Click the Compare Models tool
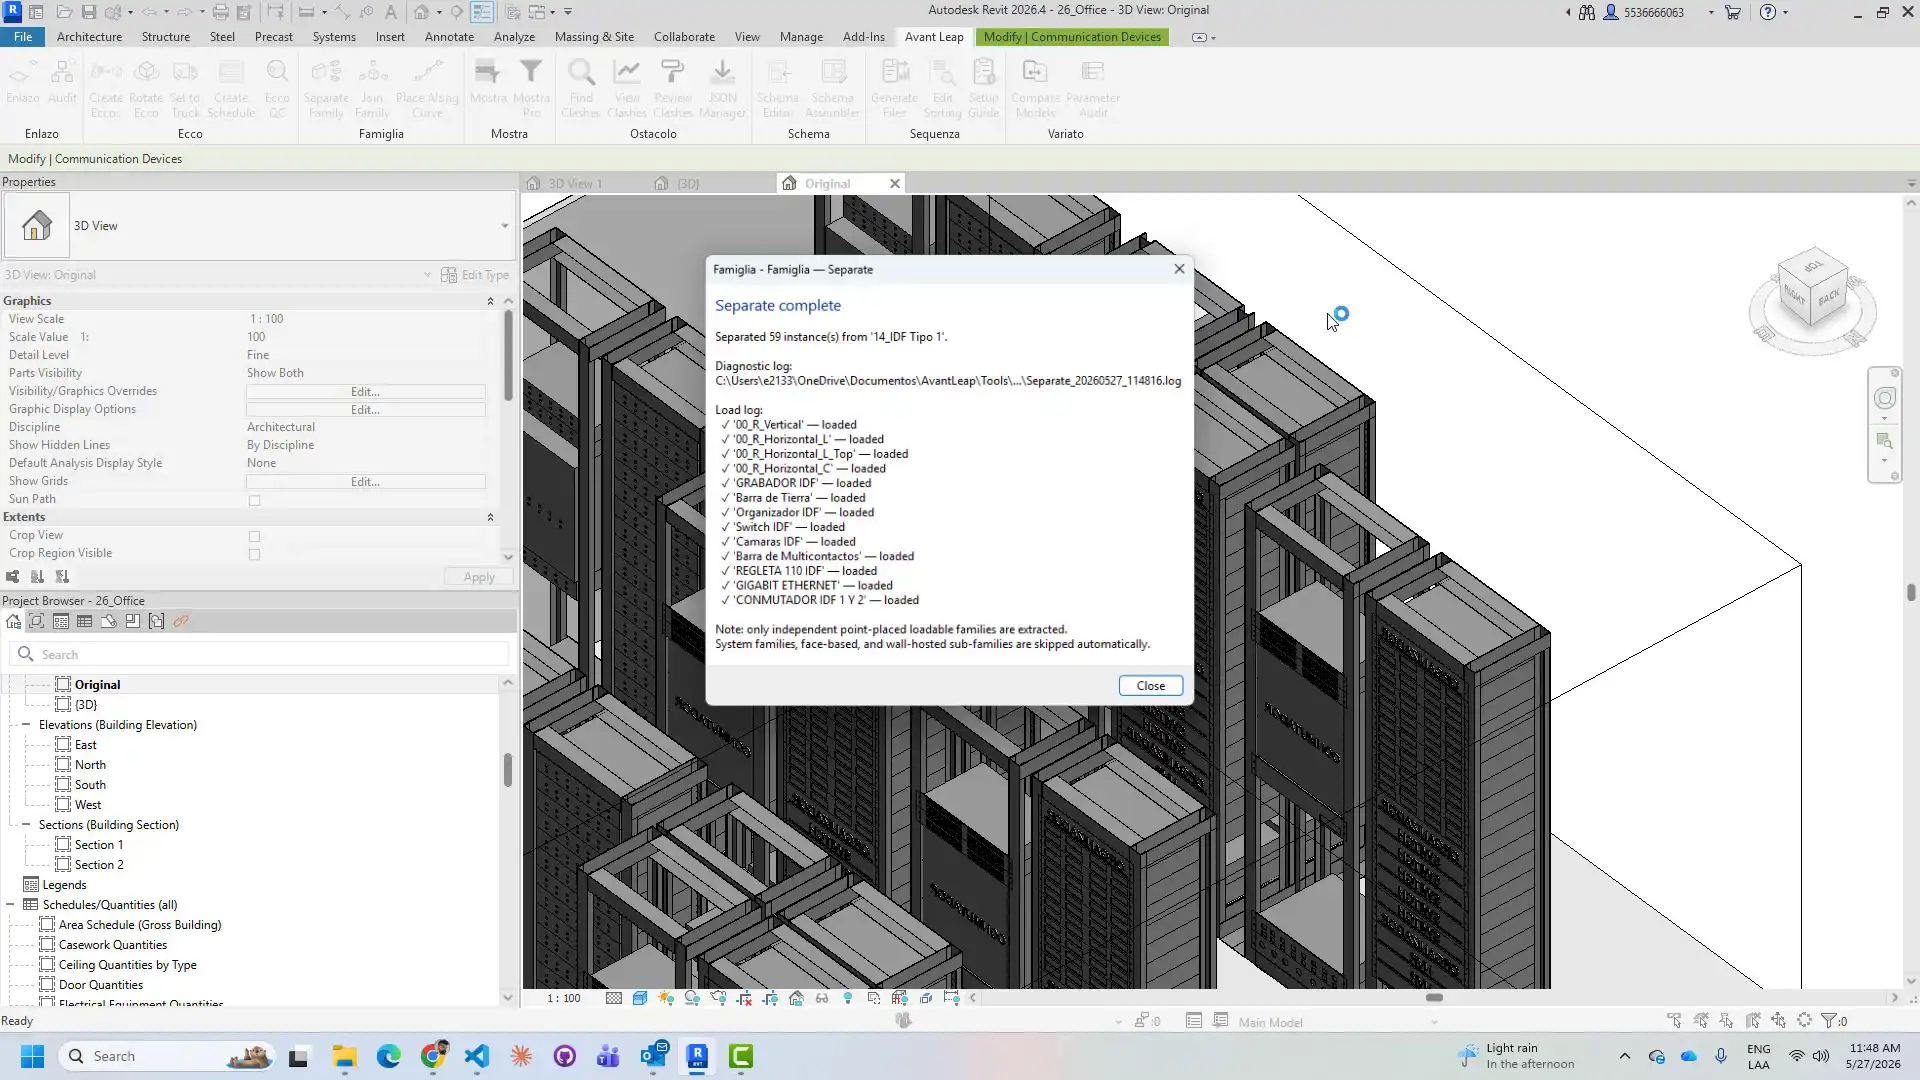The height and width of the screenshot is (1080, 1920). (1035, 88)
